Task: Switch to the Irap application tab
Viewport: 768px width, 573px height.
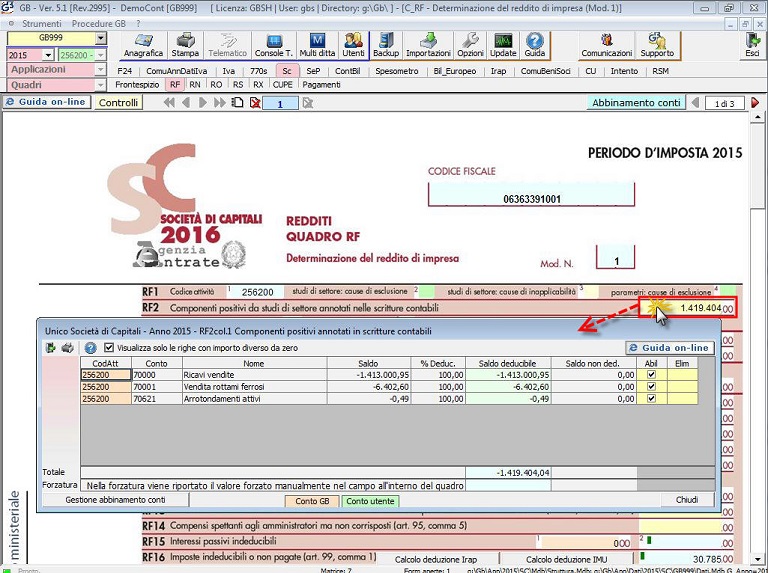Action: (x=498, y=71)
